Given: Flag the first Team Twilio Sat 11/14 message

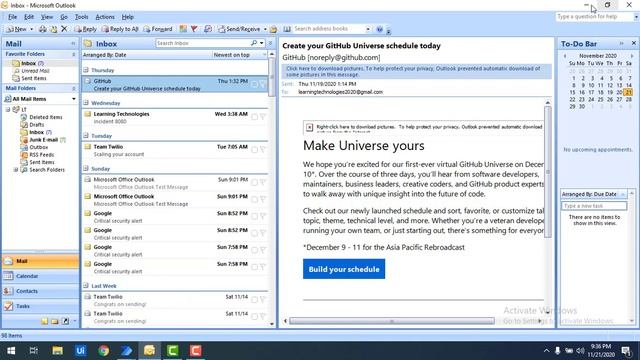Looking at the screenshot, I should (x=263, y=300).
